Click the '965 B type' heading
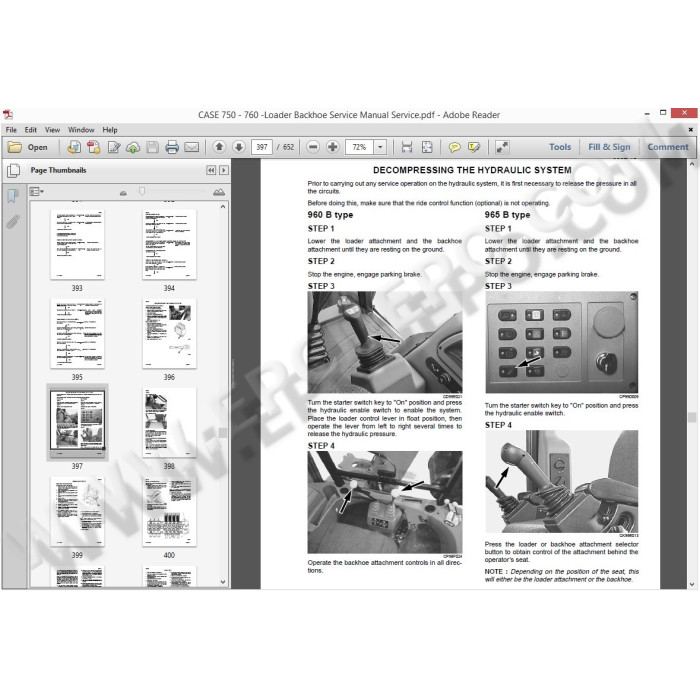The image size is (700, 700). pyautogui.click(x=507, y=215)
